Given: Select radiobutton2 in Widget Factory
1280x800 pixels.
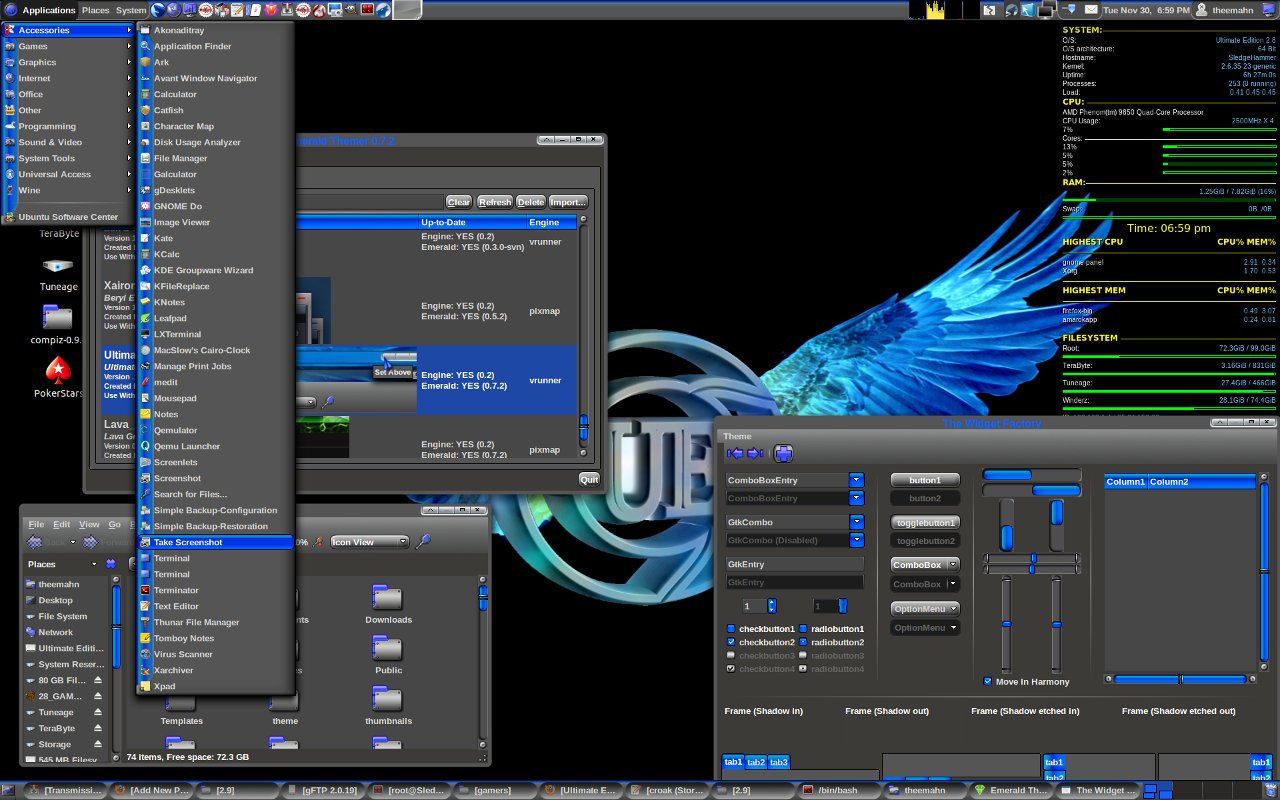Looking at the screenshot, I should pos(804,642).
